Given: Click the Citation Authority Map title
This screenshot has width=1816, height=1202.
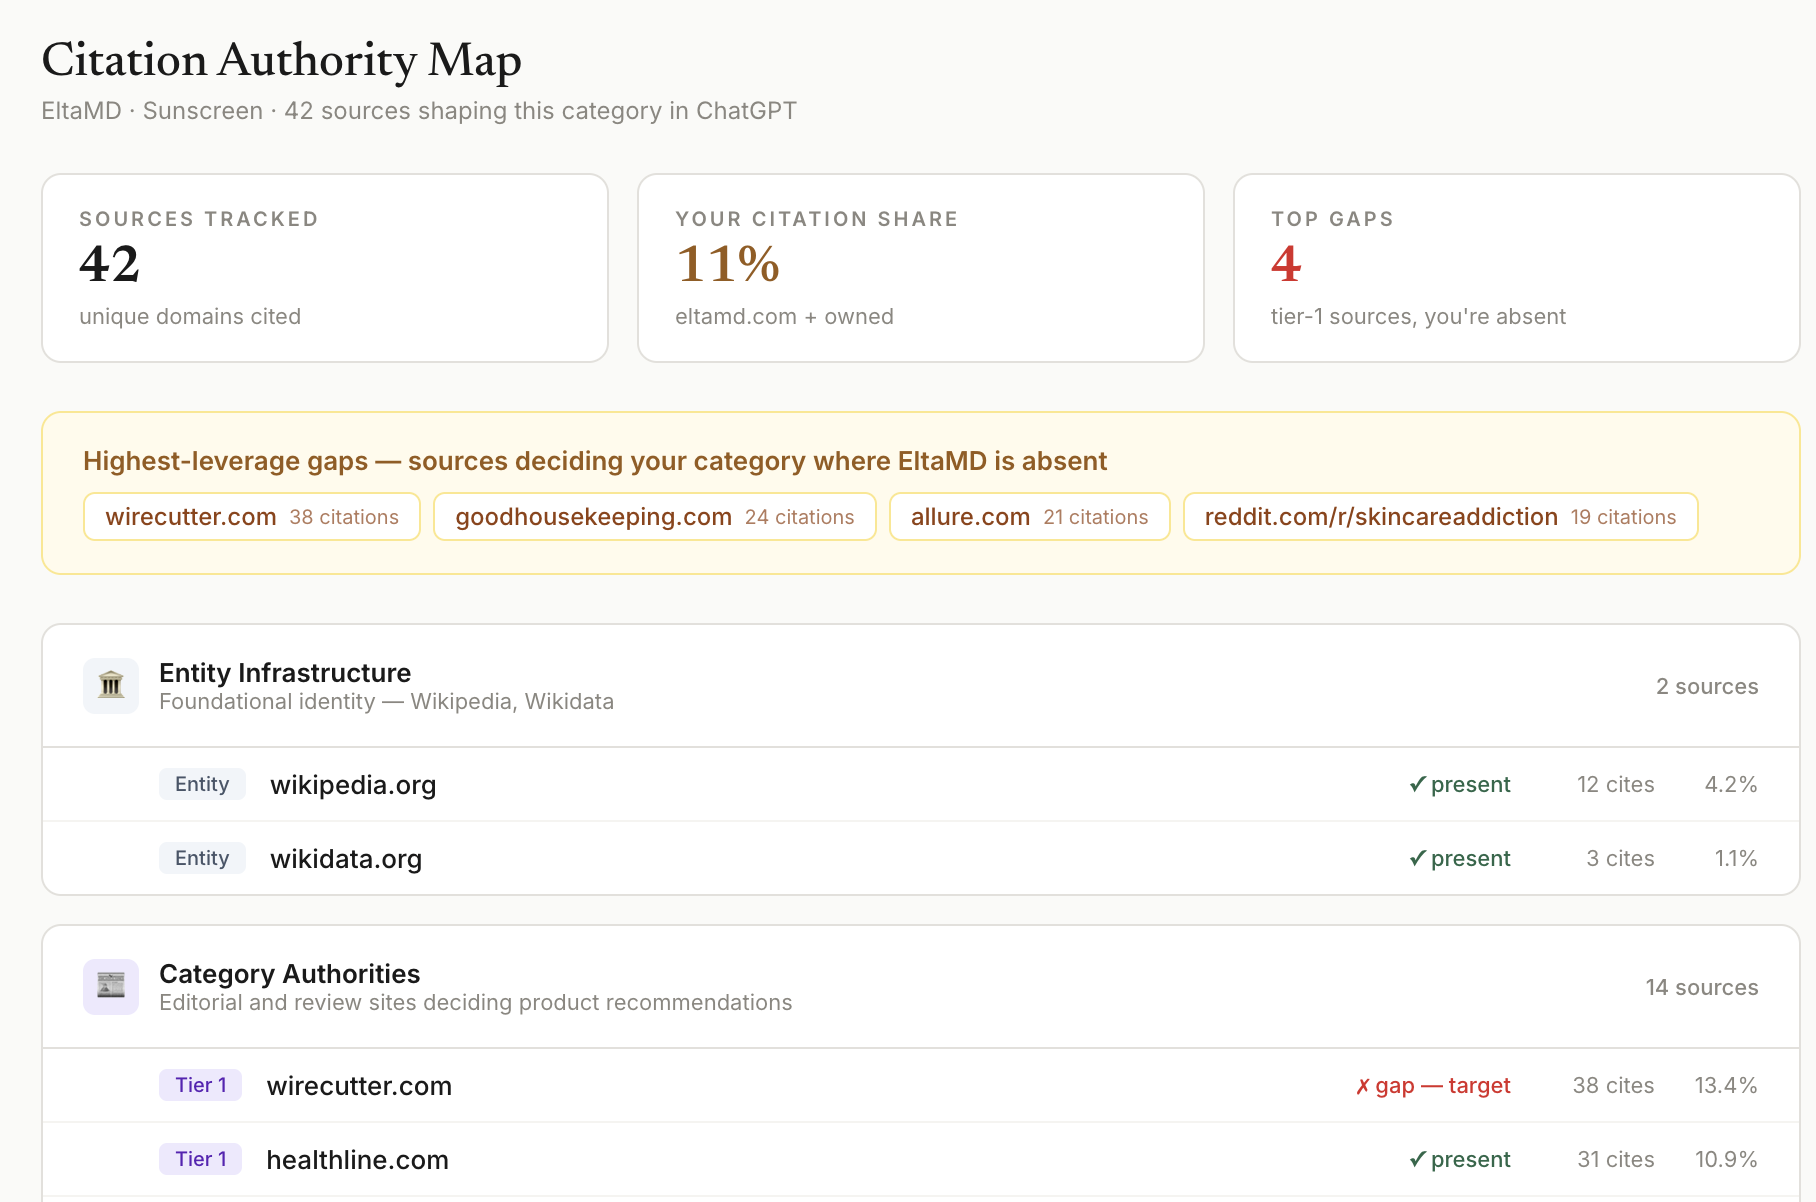Looking at the screenshot, I should pyautogui.click(x=282, y=61).
